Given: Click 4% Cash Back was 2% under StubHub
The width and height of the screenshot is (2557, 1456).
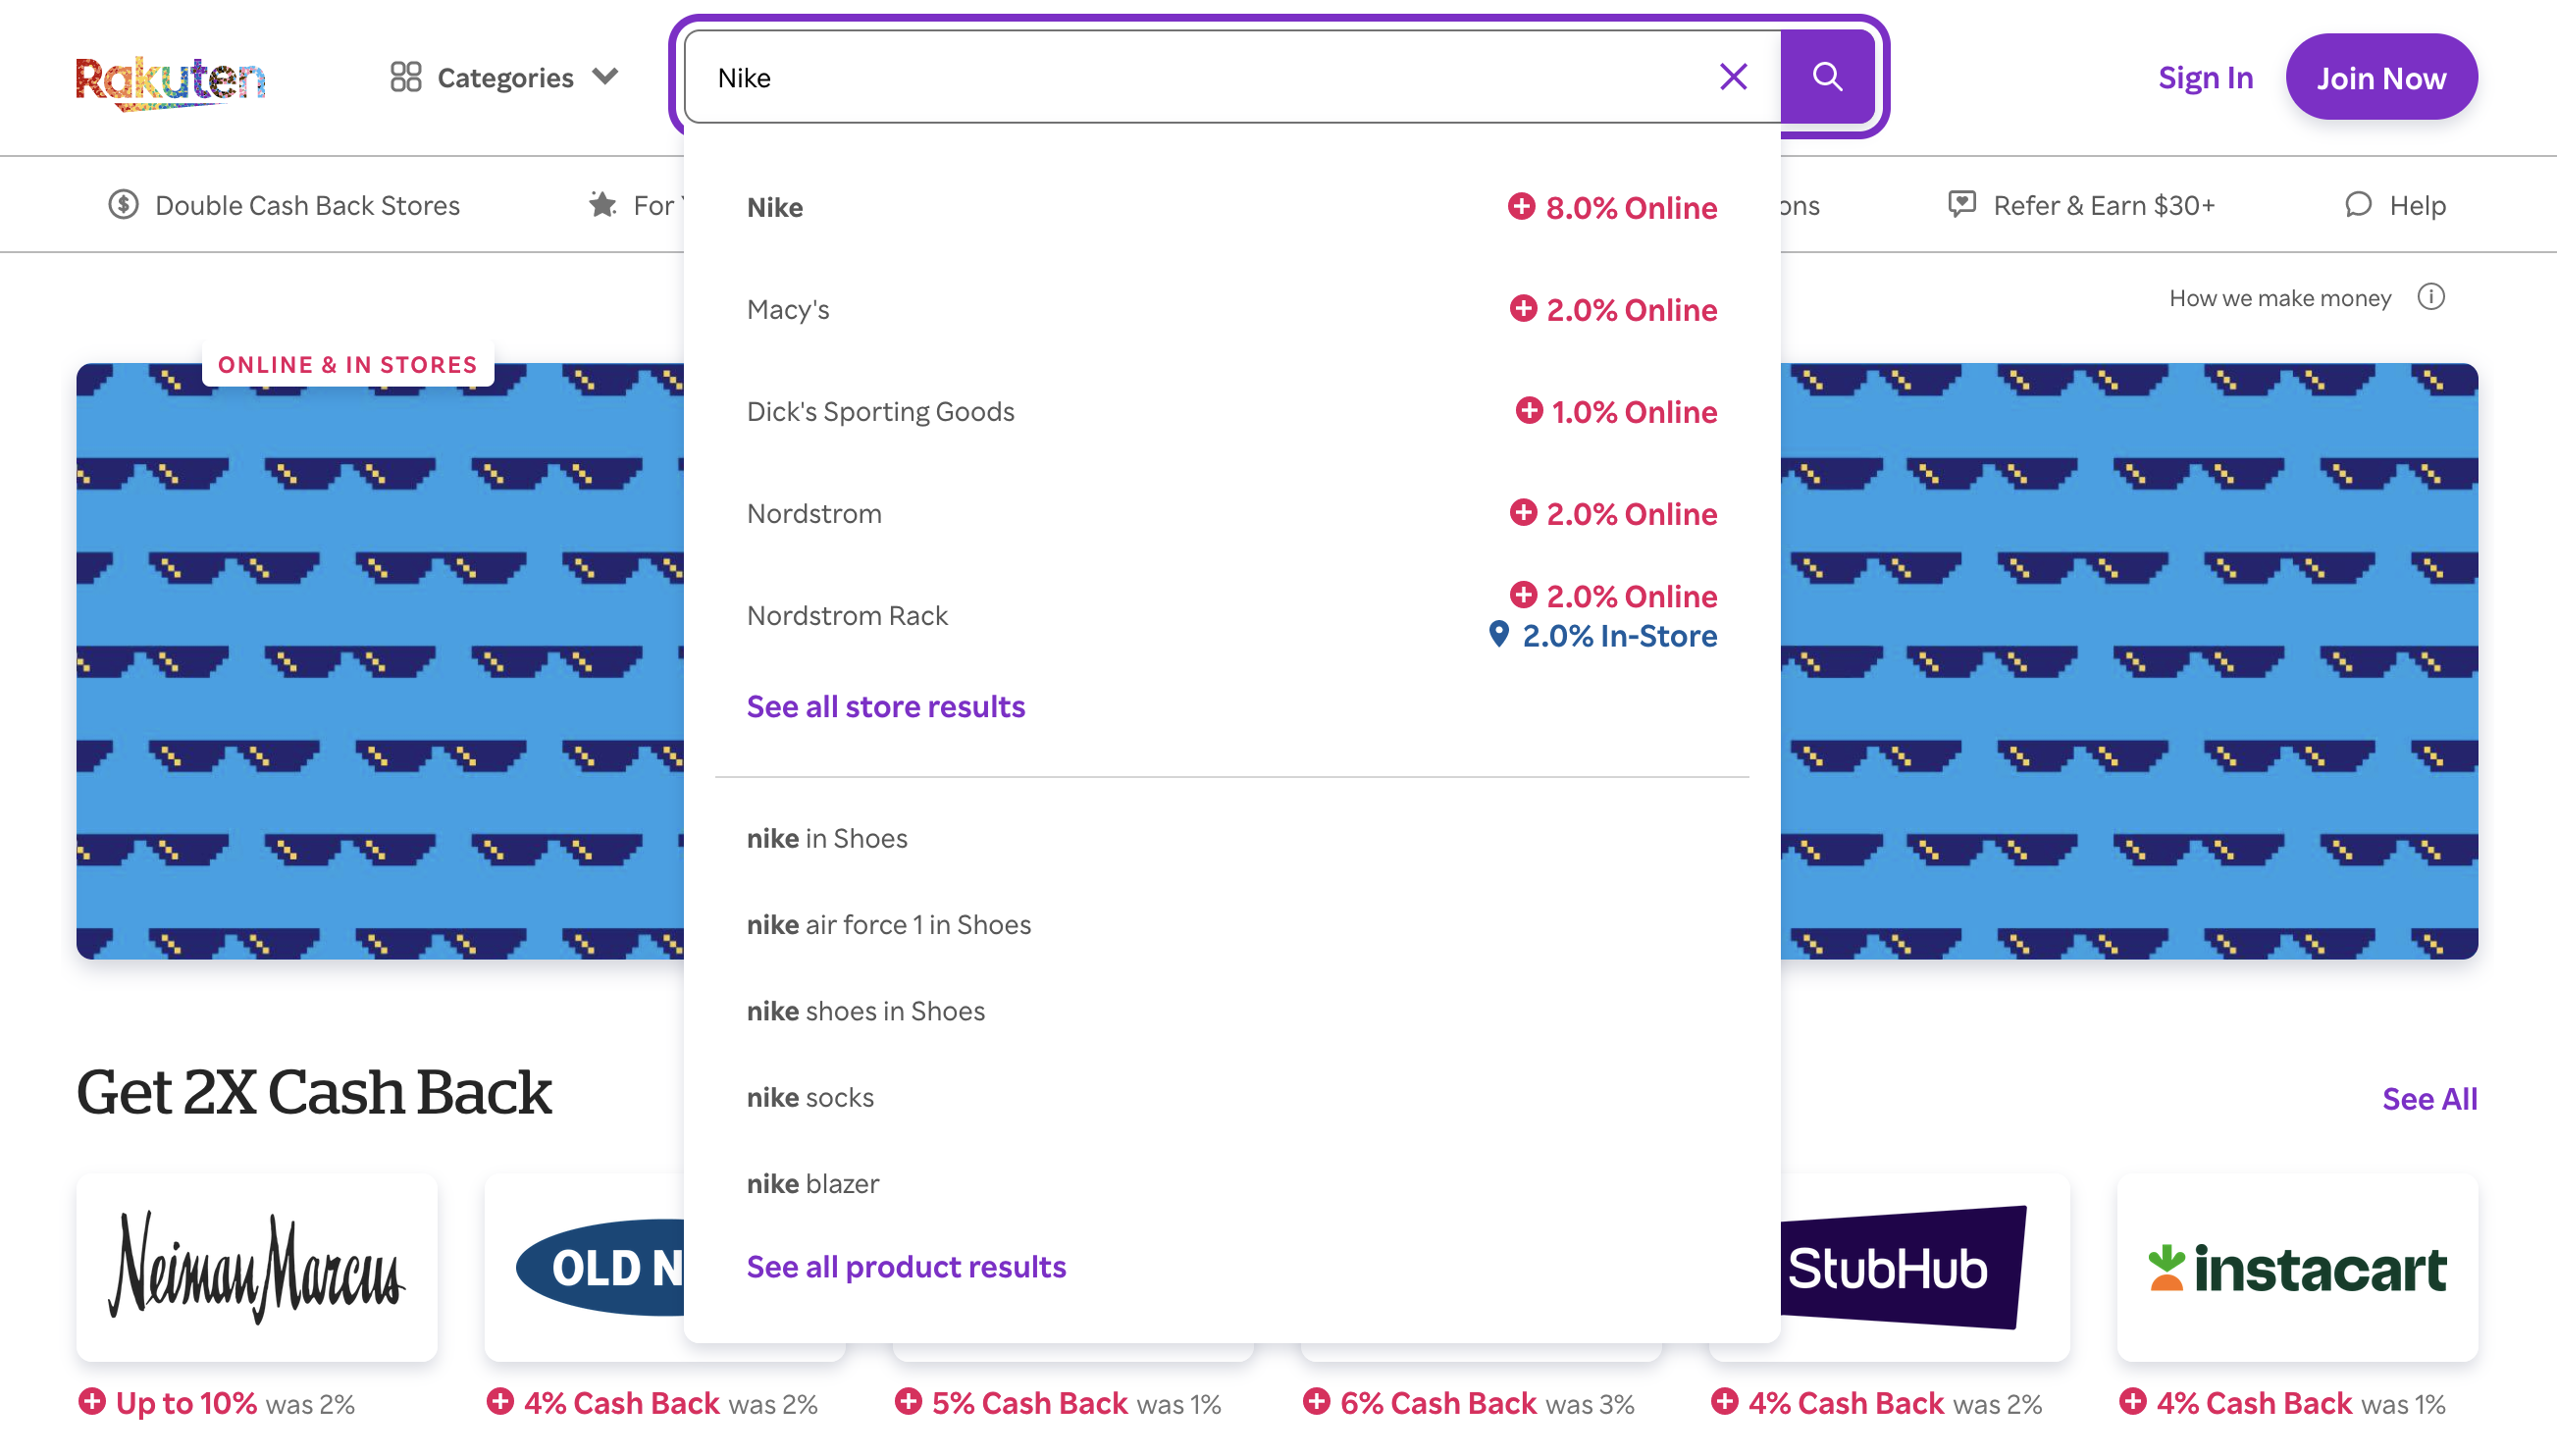Looking at the screenshot, I should click(x=1876, y=1403).
